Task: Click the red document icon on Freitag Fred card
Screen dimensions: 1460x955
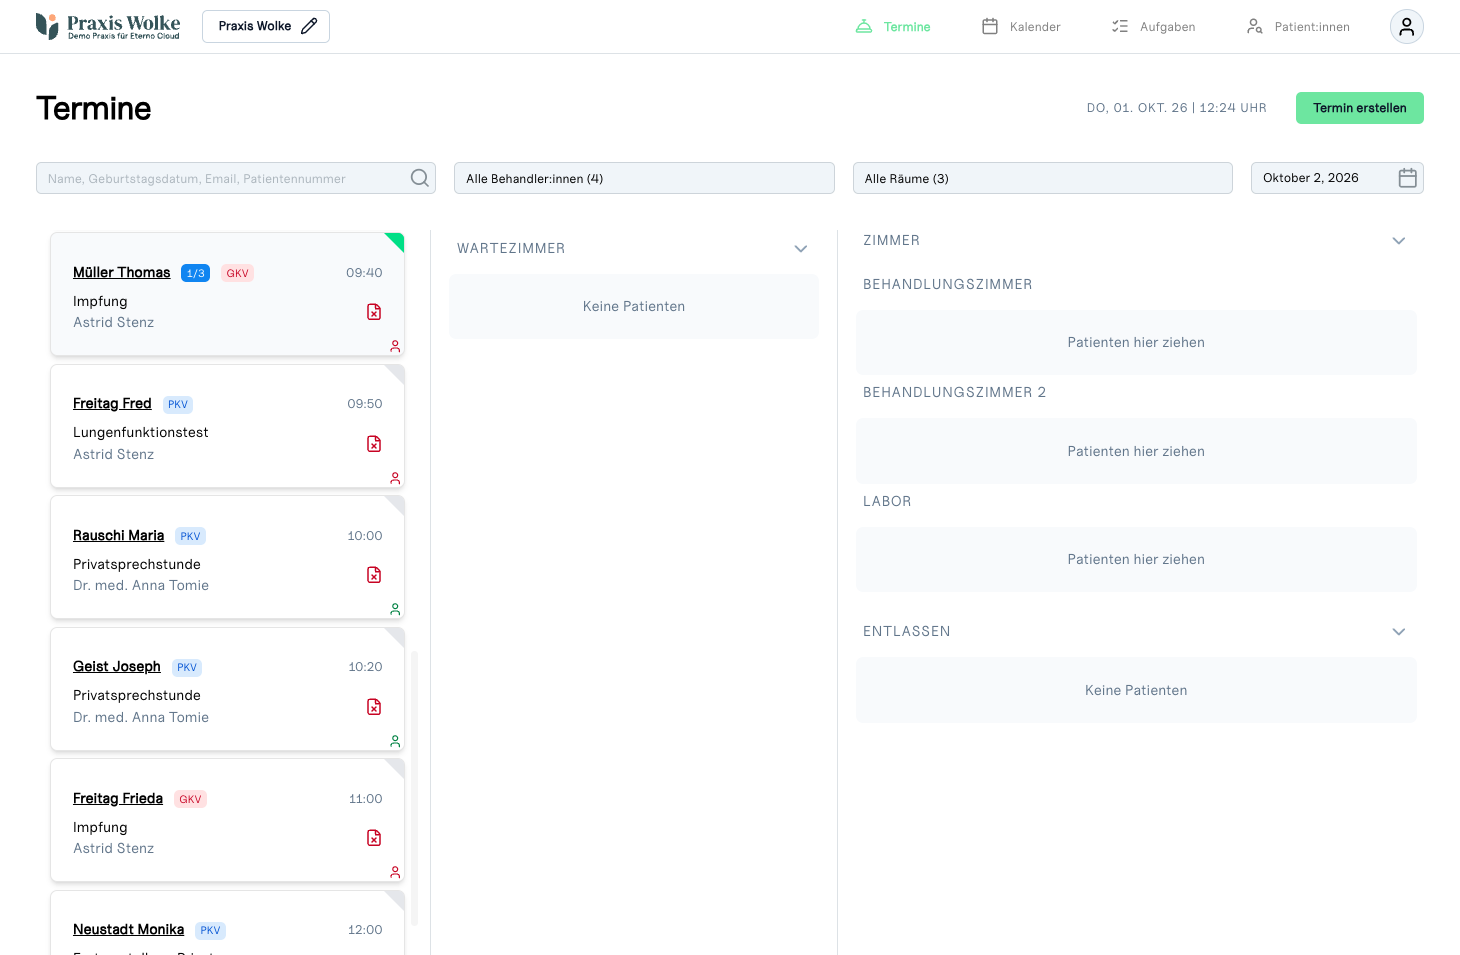Action: pyautogui.click(x=374, y=444)
